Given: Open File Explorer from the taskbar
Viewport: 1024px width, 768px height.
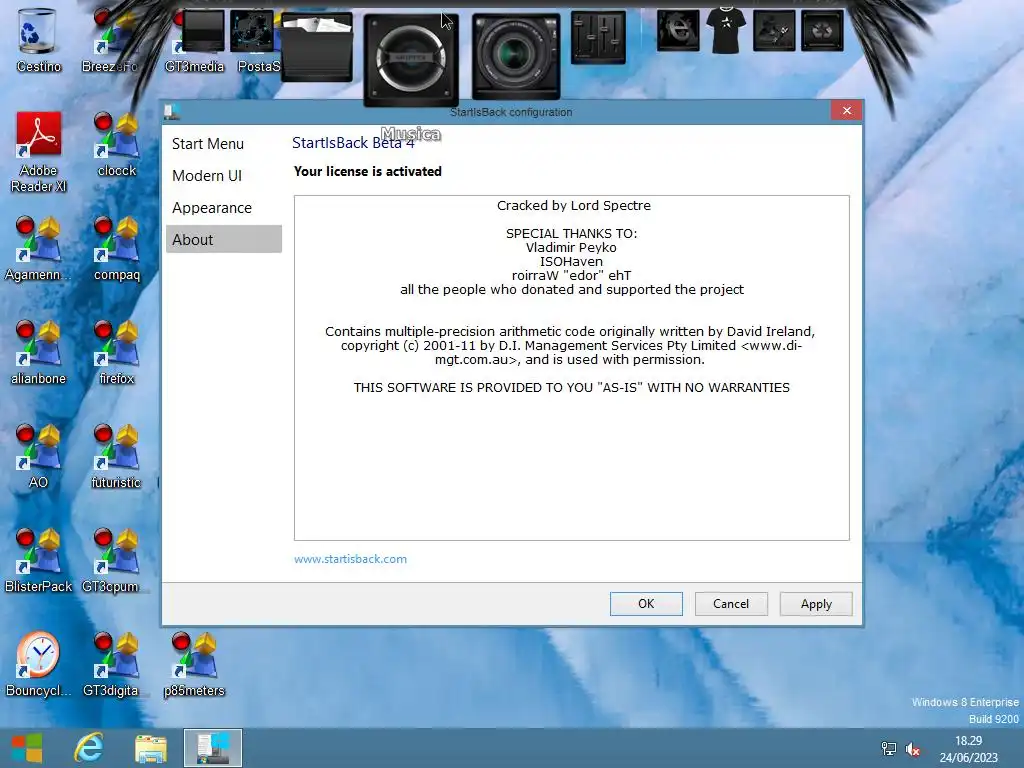Looking at the screenshot, I should click(x=151, y=748).
